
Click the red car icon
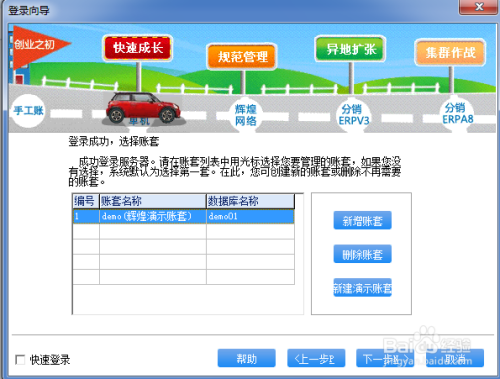coord(143,108)
